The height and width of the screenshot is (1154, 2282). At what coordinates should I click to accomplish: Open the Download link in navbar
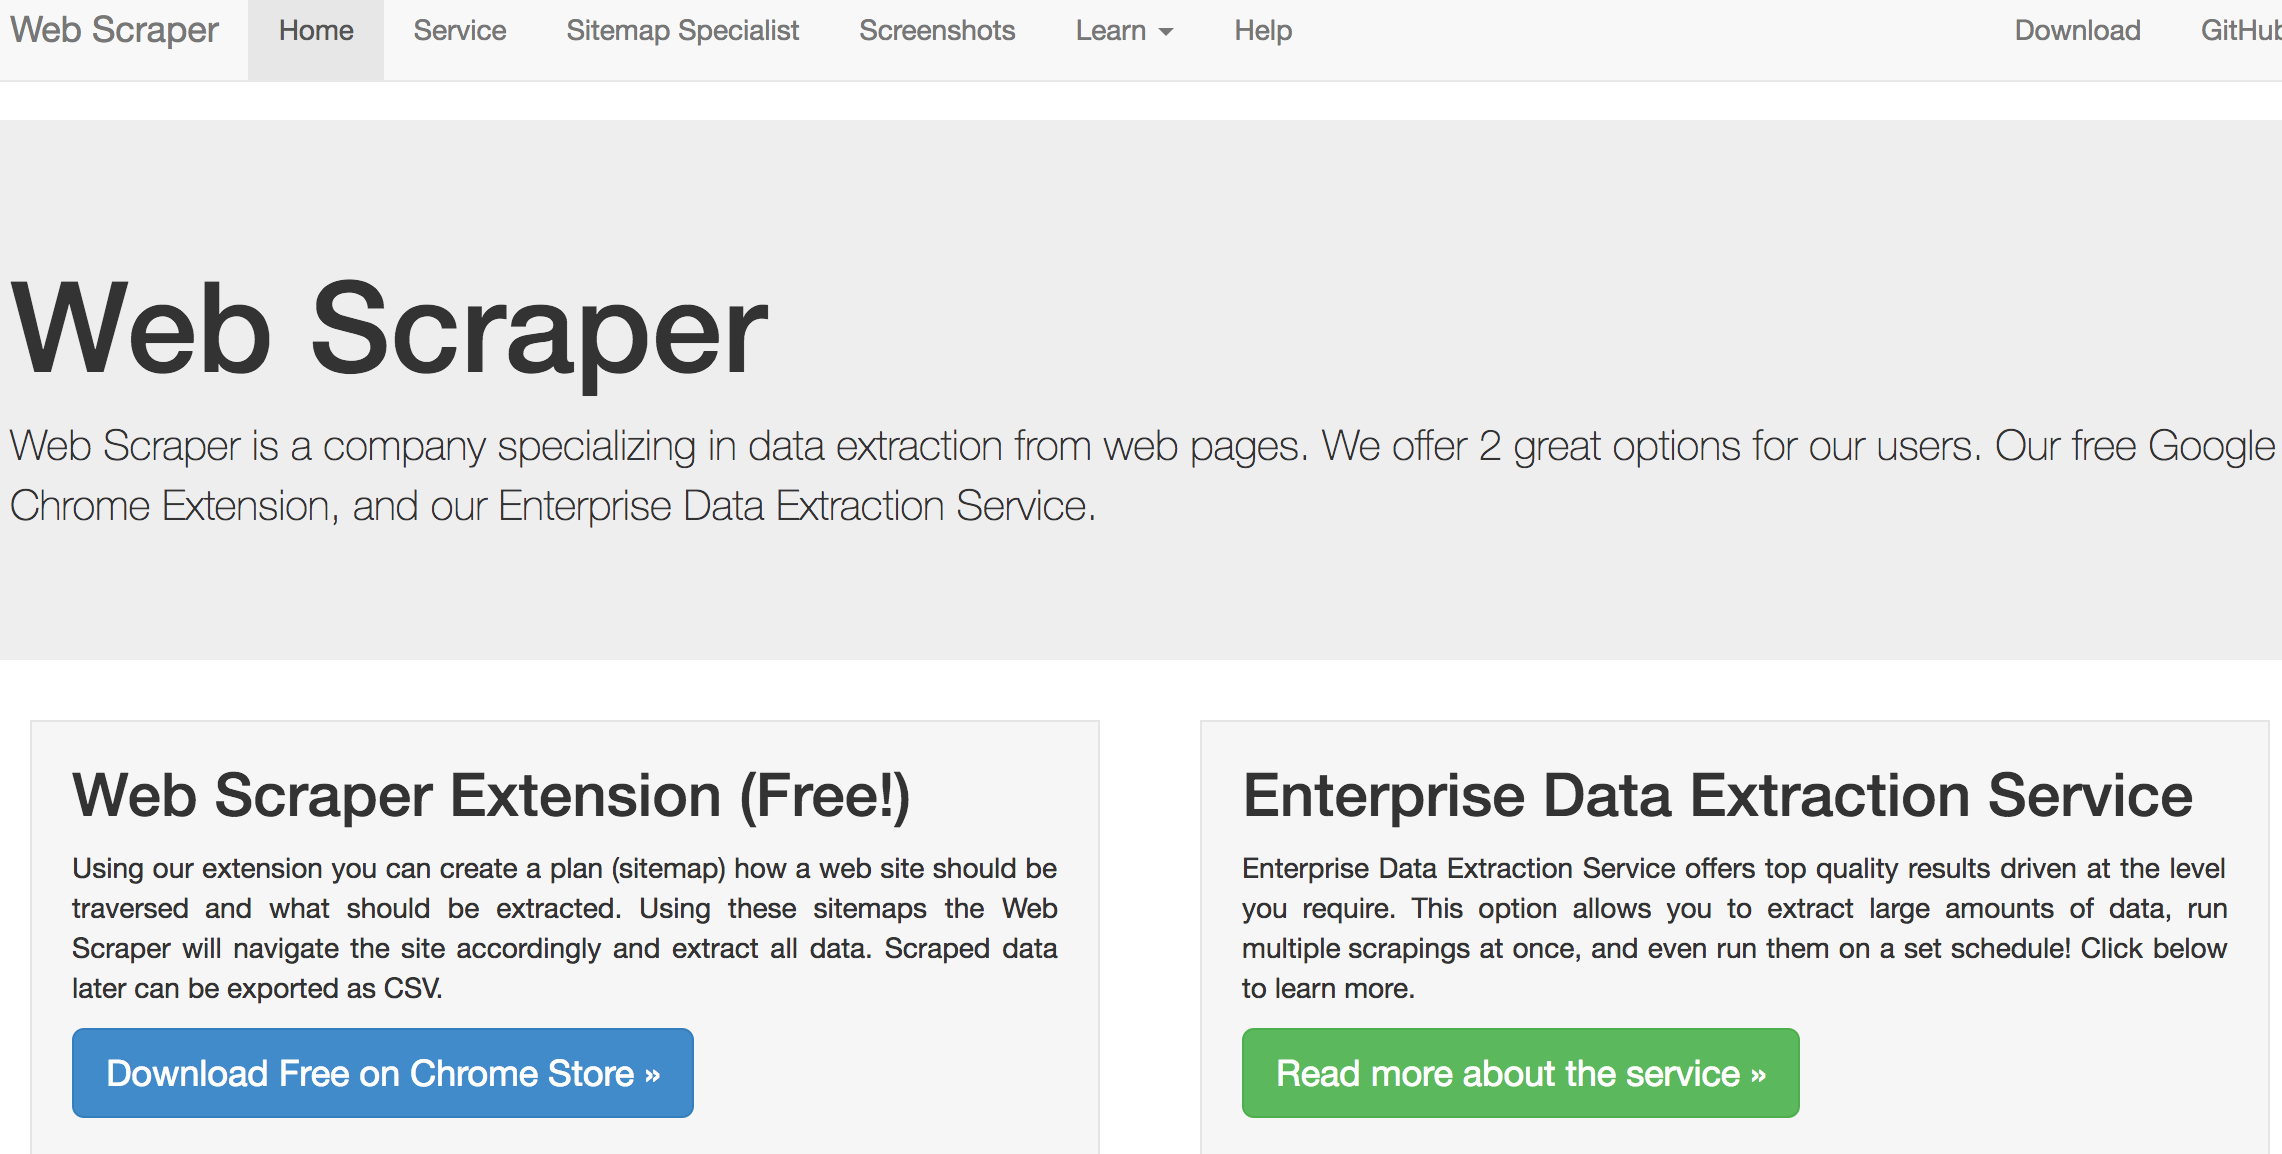point(2077,30)
